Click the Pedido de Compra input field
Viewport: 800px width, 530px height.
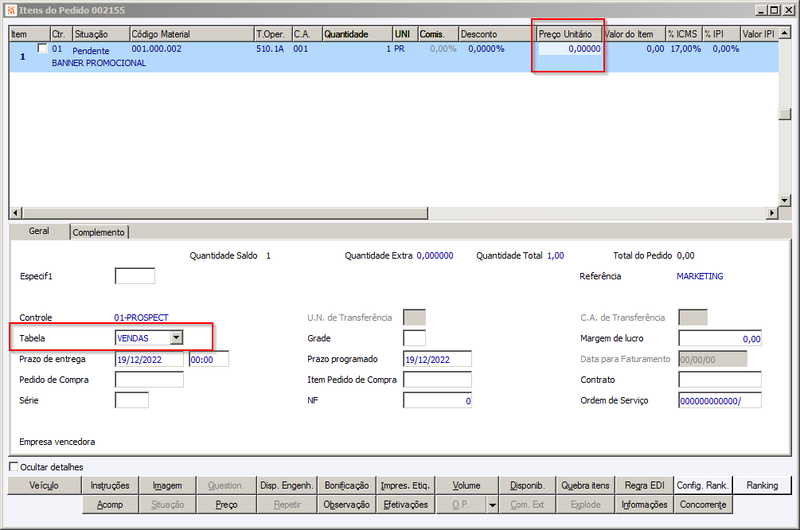pyautogui.click(x=149, y=380)
